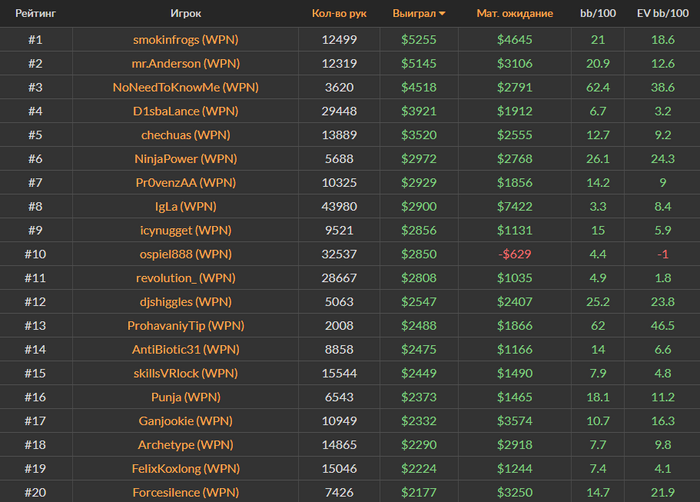
Task: Open Forcesilence (WPN) player profile
Action: (x=186, y=492)
